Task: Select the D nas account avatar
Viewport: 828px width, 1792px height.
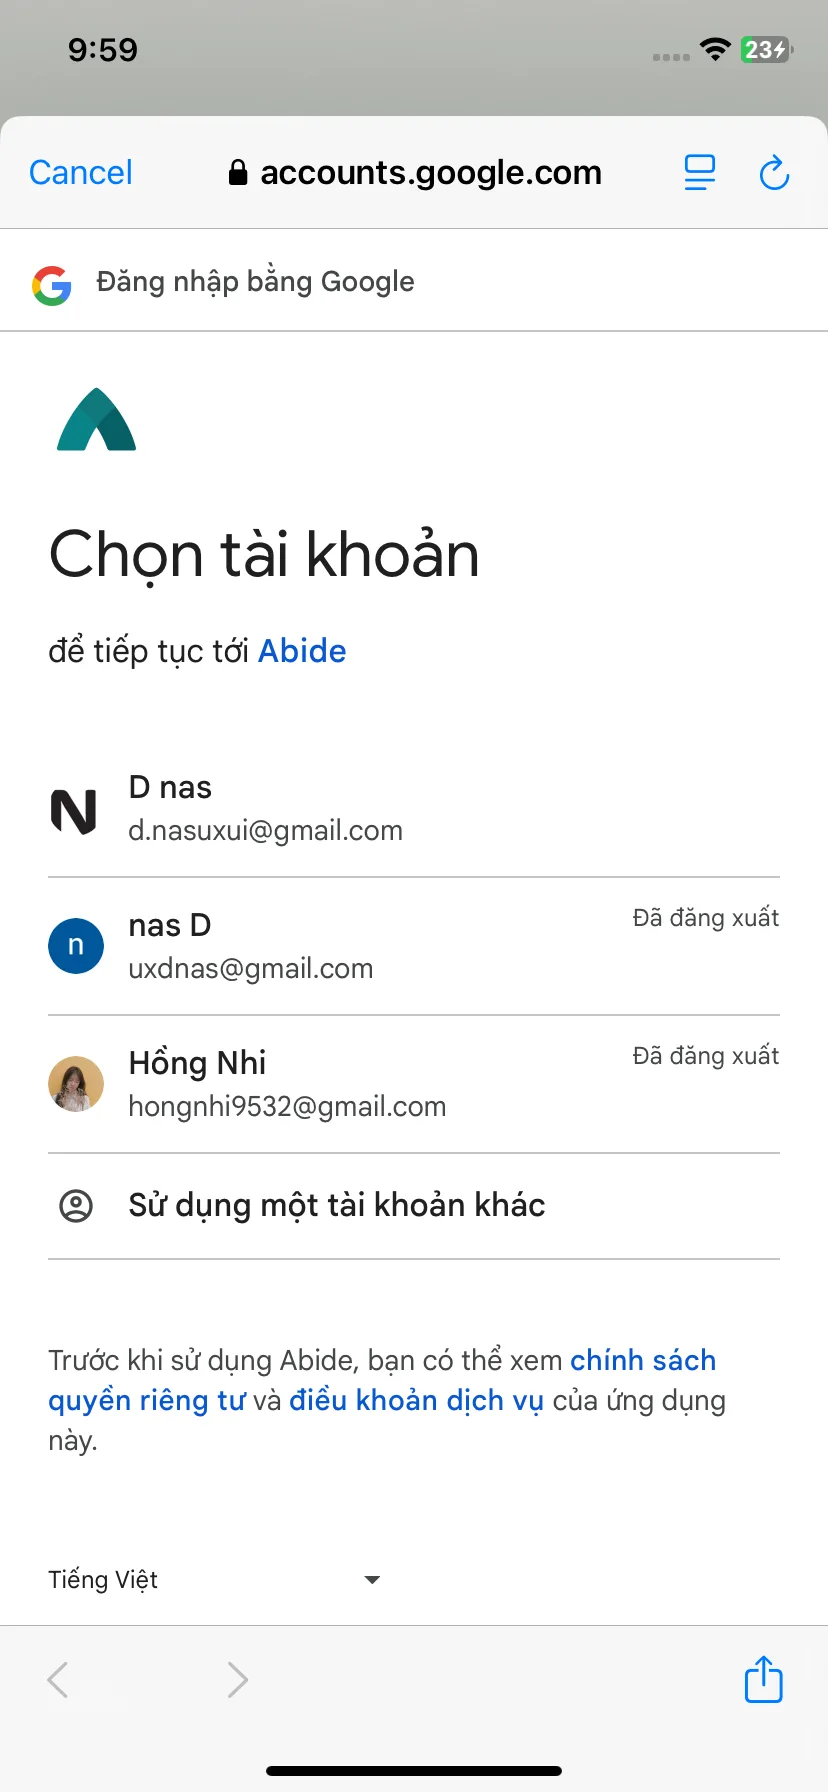Action: tap(74, 811)
